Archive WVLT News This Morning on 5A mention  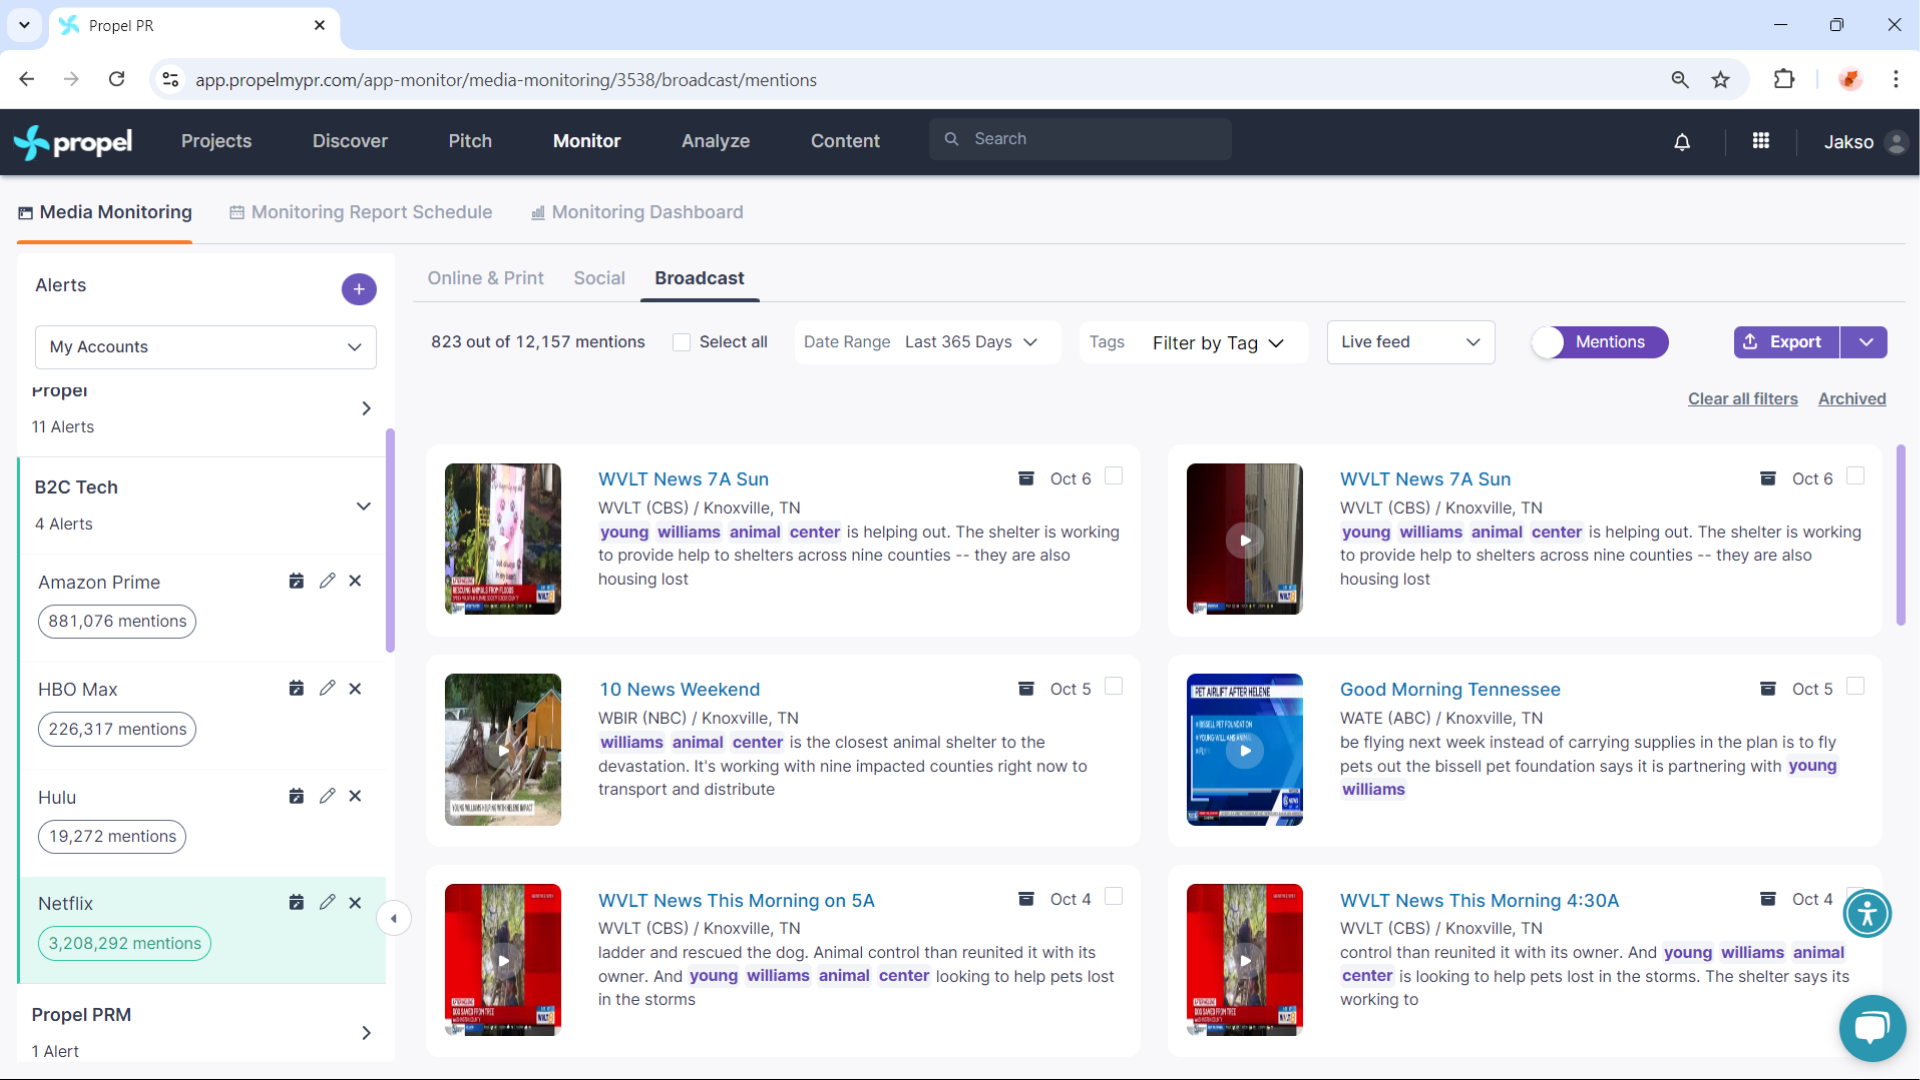tap(1026, 898)
